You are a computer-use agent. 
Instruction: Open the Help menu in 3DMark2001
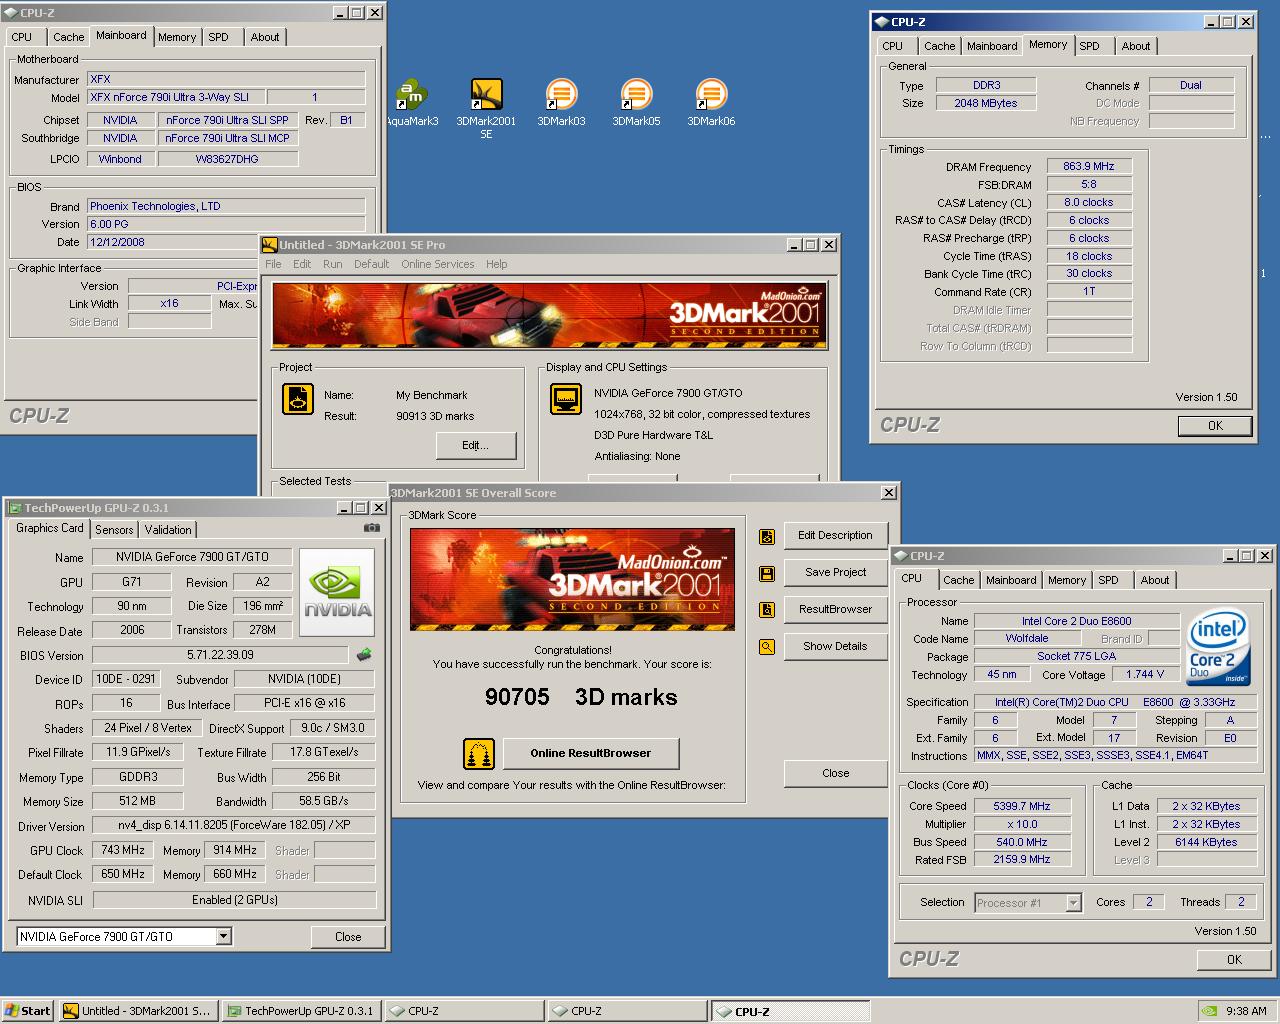coord(496,264)
